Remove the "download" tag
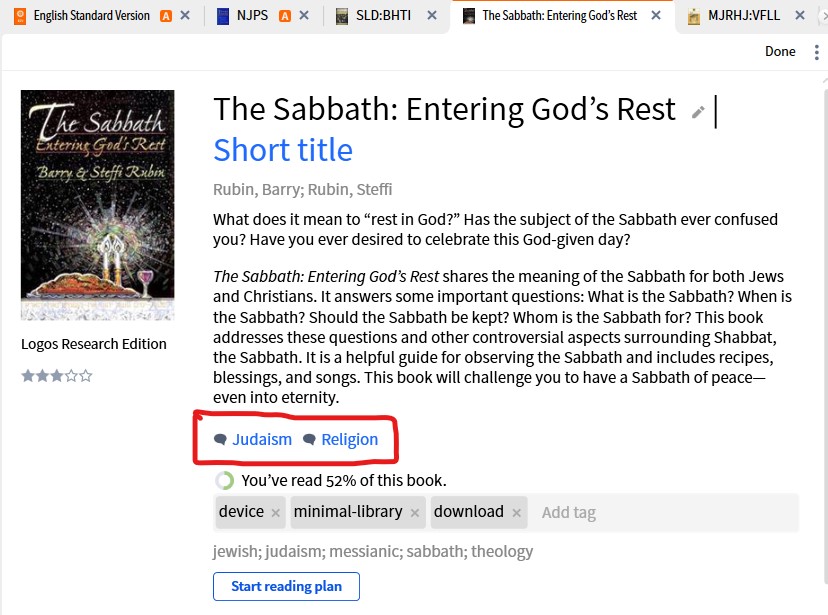This screenshot has width=828, height=615. tap(519, 511)
